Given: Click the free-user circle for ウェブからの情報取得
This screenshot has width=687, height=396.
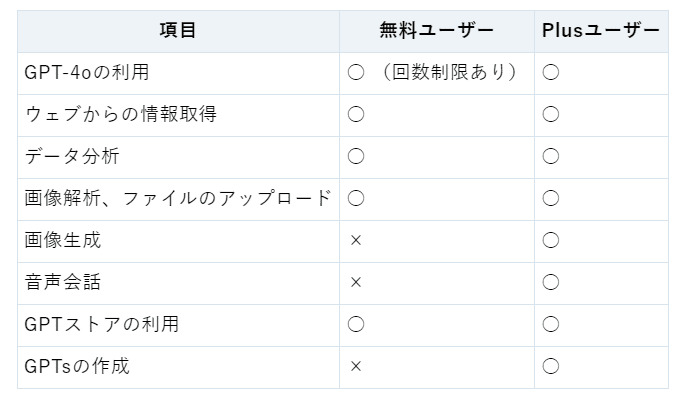Looking at the screenshot, I should point(356,114).
